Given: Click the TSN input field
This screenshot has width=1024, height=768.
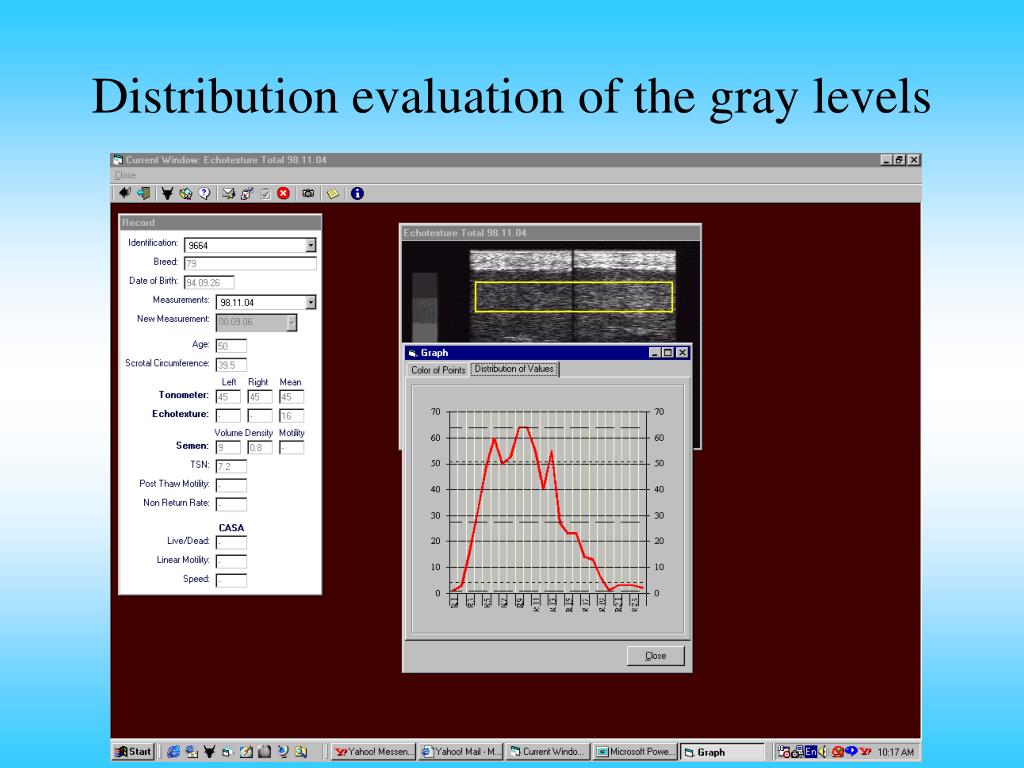Looking at the screenshot, I should [x=231, y=466].
